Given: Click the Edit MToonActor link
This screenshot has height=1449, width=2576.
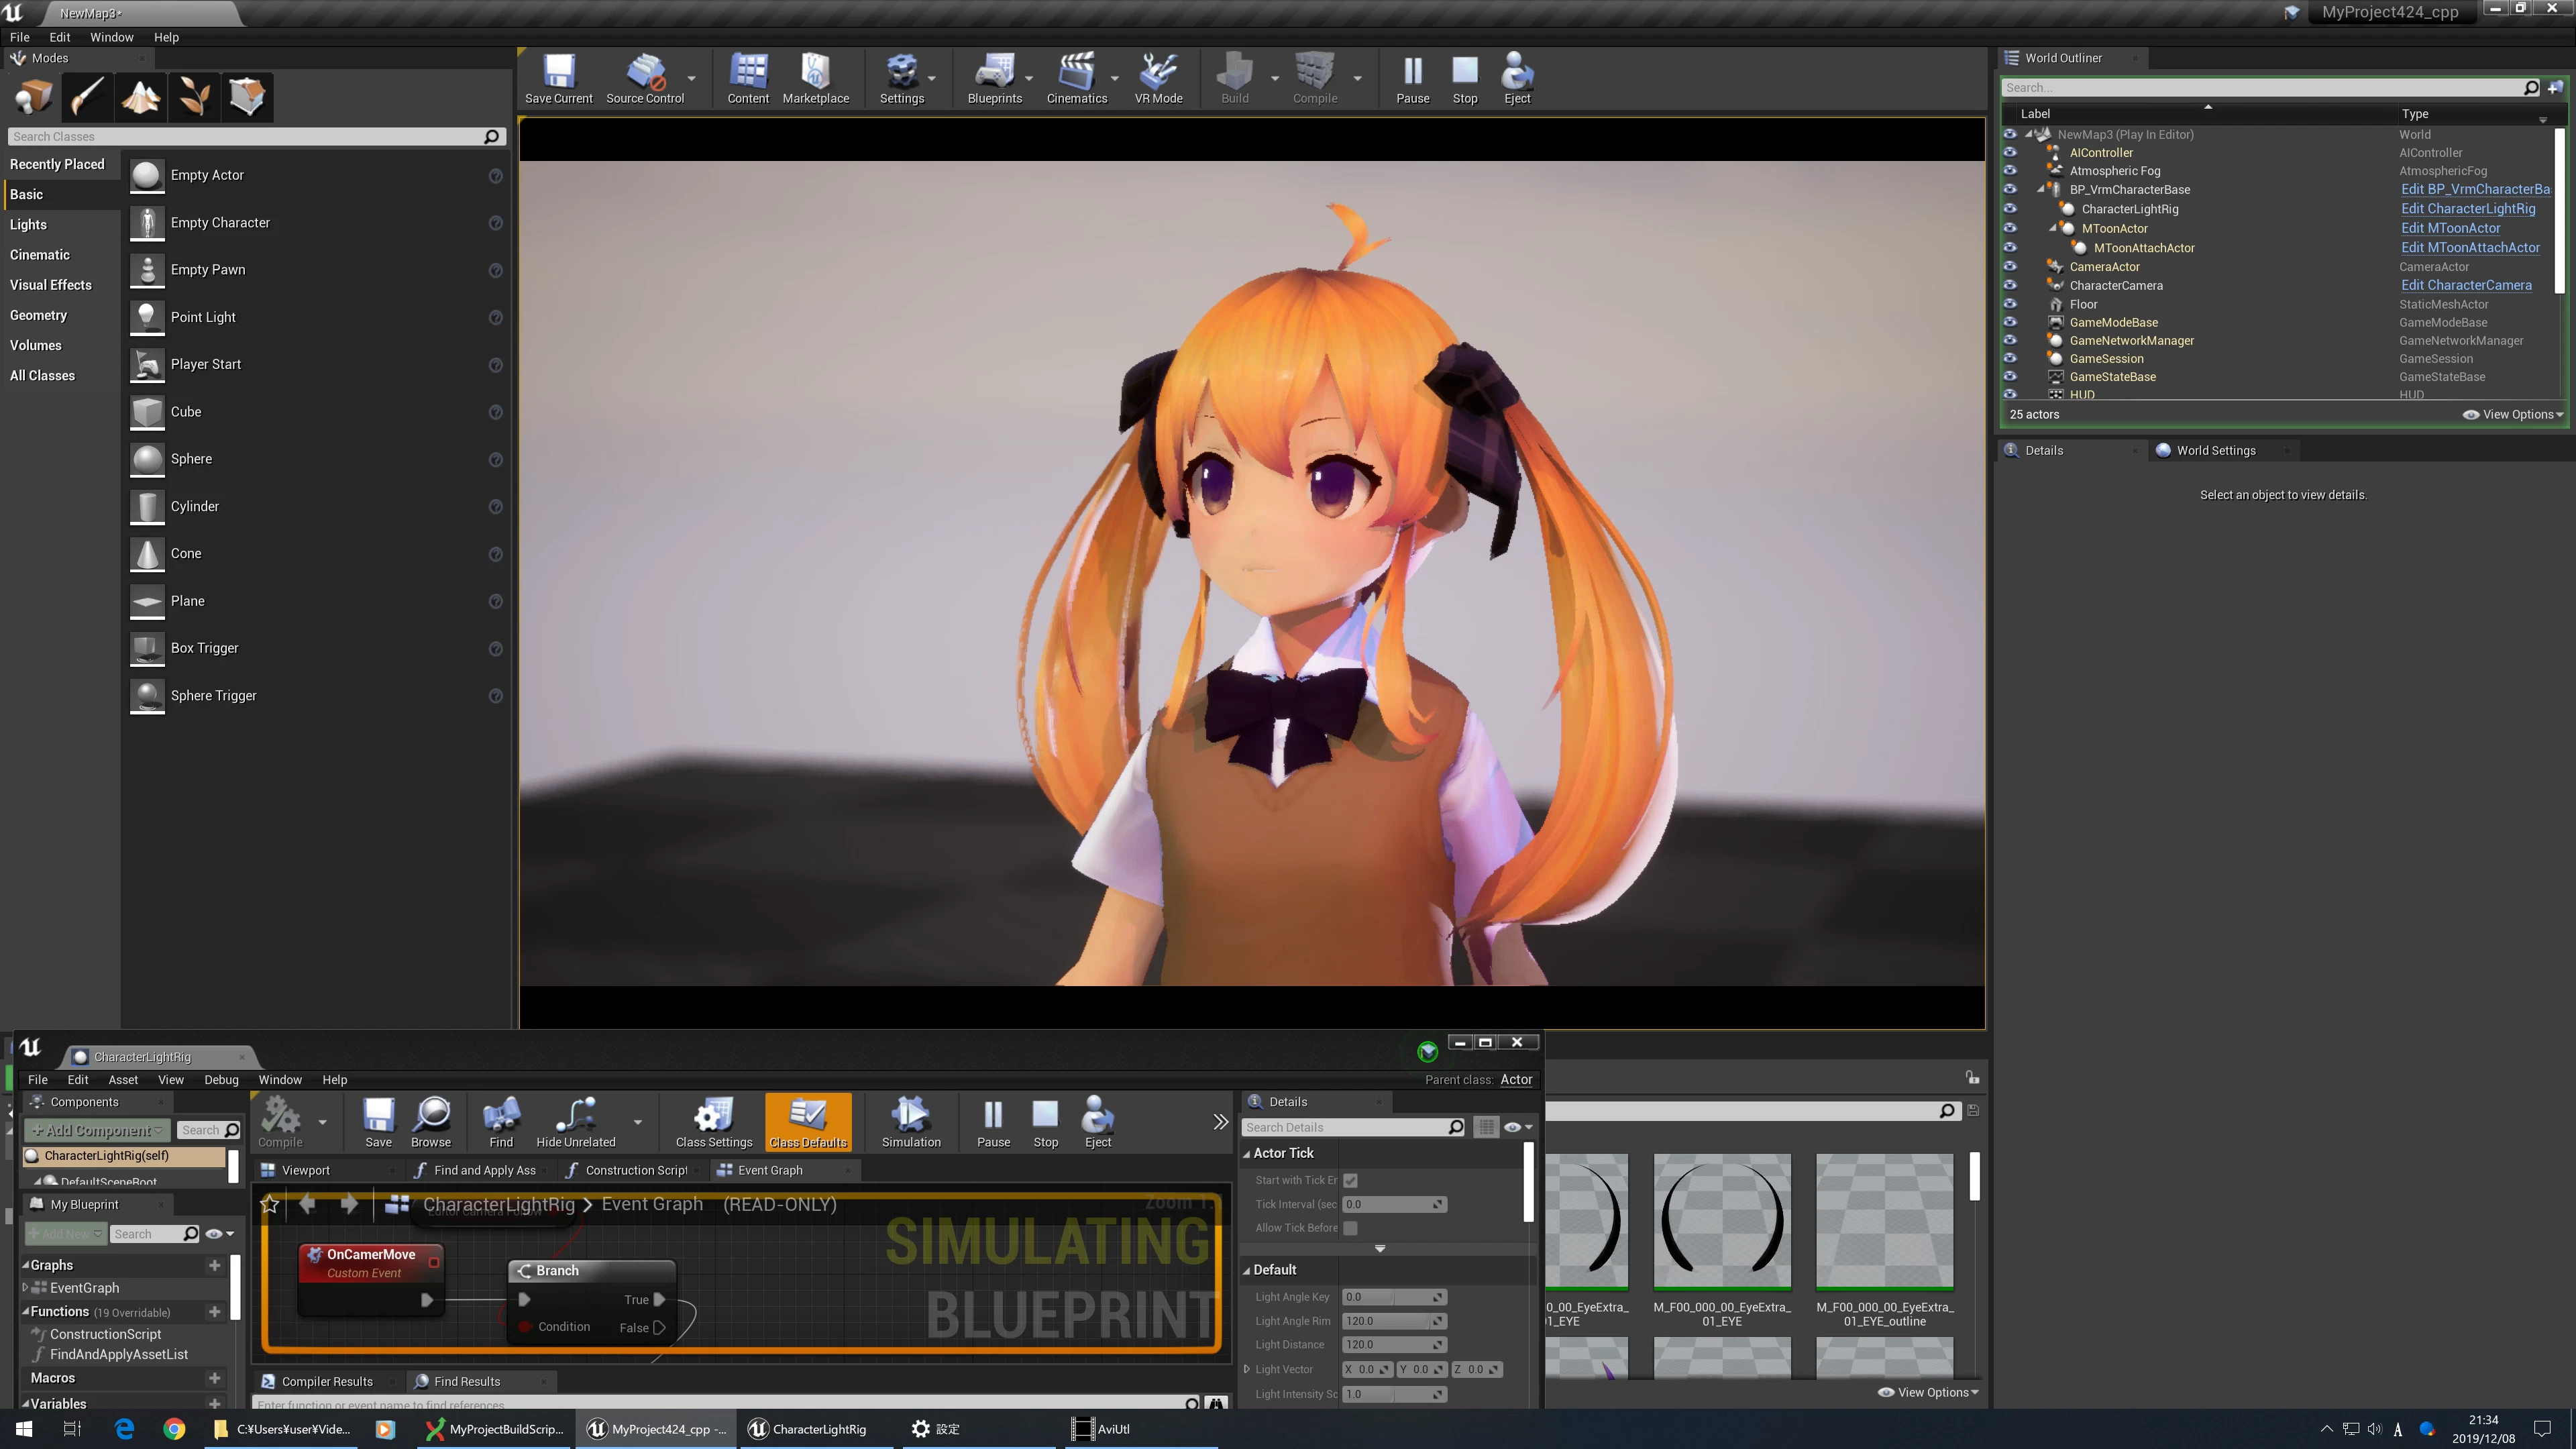Looking at the screenshot, I should [x=2450, y=228].
